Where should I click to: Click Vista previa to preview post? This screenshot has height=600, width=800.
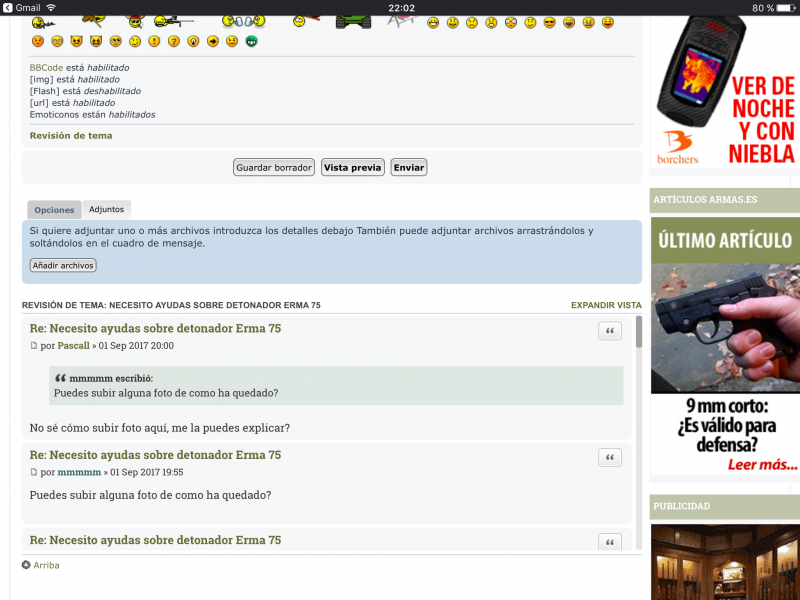[352, 168]
